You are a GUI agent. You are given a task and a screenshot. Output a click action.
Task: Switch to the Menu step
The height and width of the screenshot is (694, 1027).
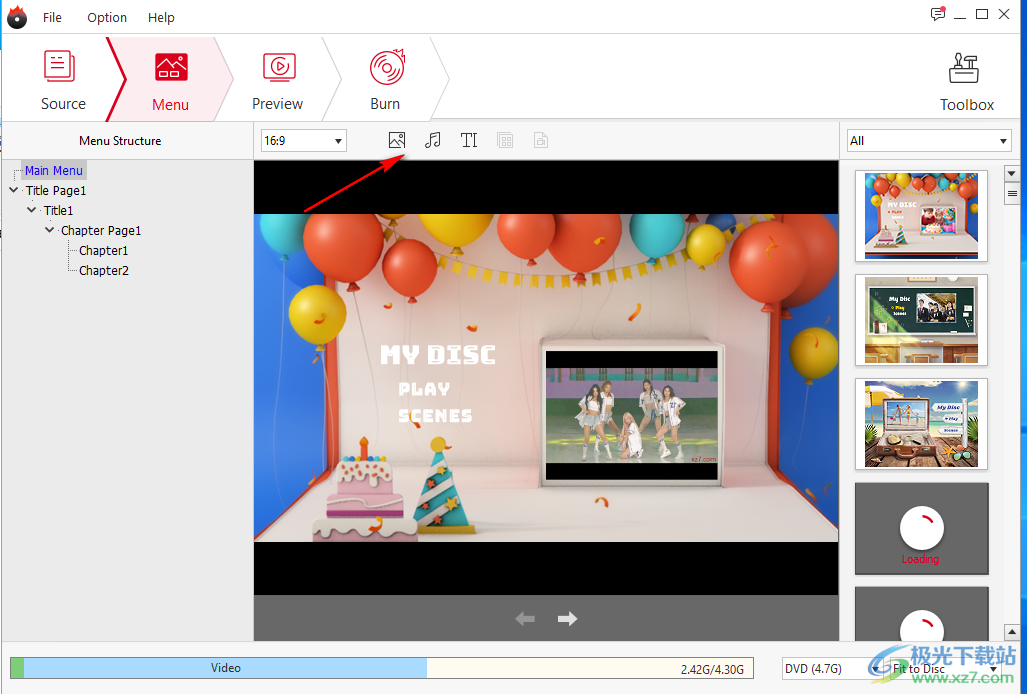[x=171, y=82]
